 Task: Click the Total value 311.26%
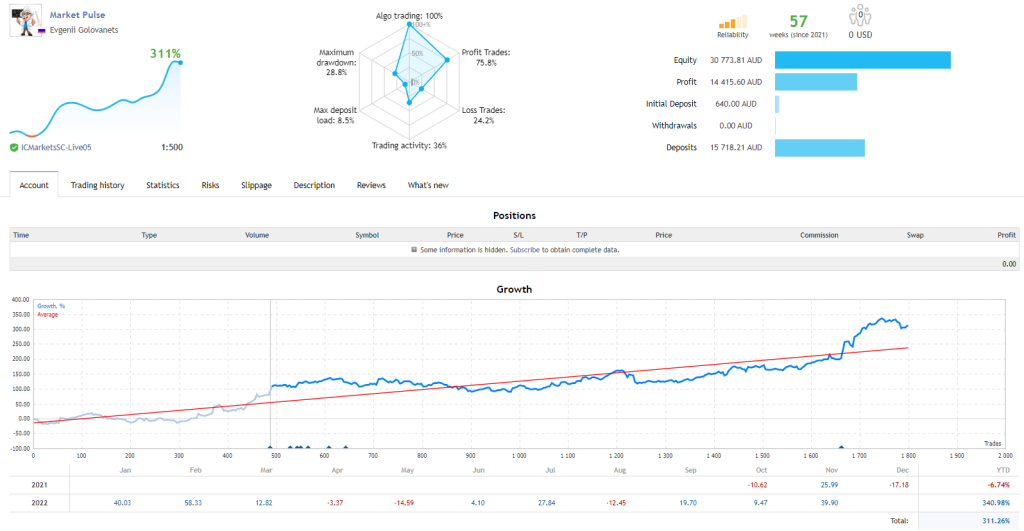pos(995,521)
